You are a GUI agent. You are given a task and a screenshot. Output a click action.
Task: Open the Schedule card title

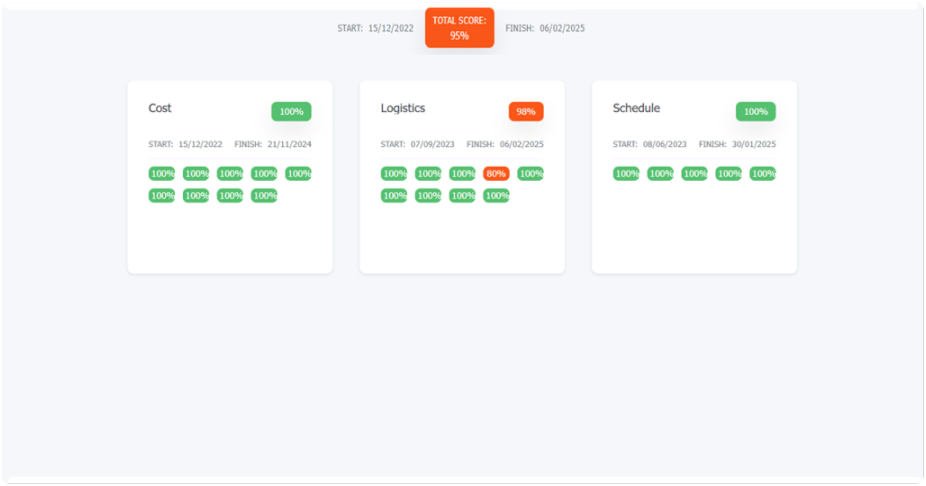[x=636, y=108]
